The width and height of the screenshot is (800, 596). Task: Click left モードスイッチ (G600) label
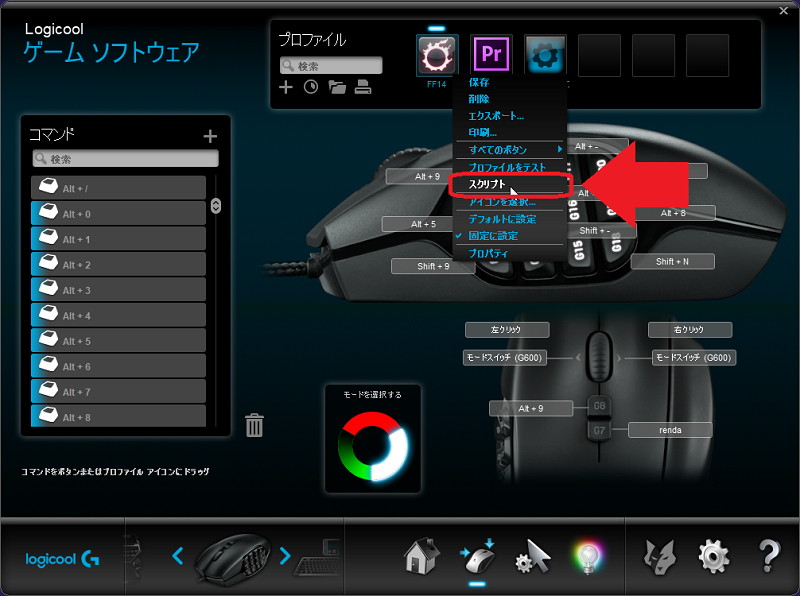pos(505,358)
